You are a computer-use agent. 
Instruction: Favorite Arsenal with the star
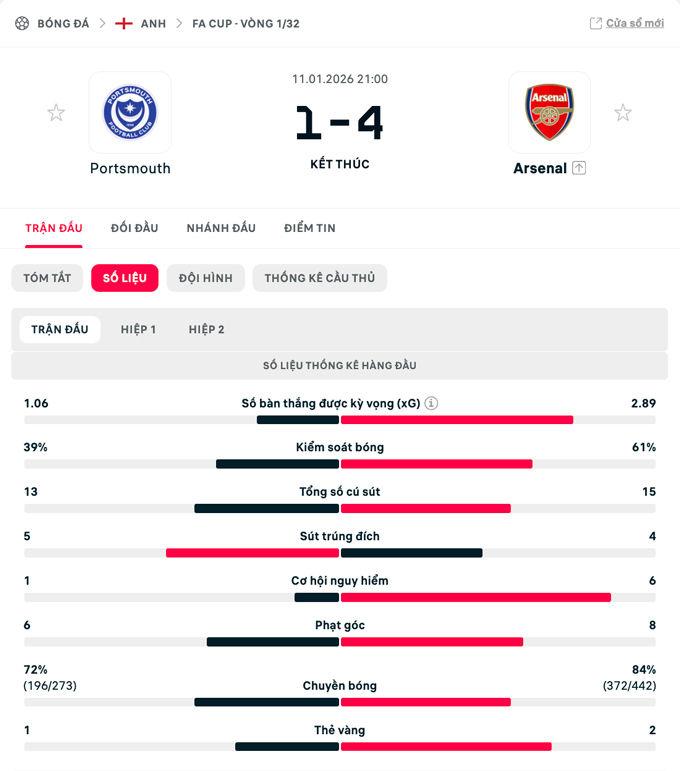click(623, 113)
